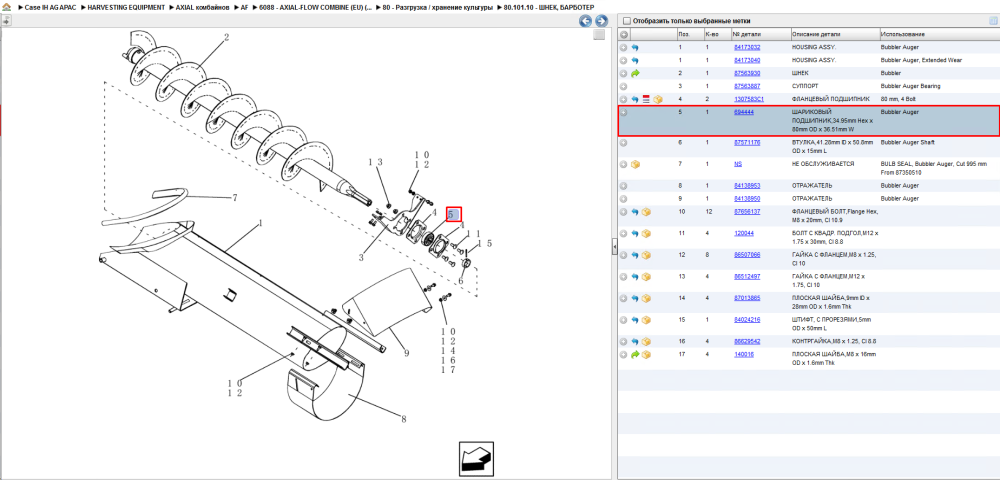This screenshot has width=1000, height=480.
Task: Click the plus icon in the table header
Action: [x=624, y=34]
